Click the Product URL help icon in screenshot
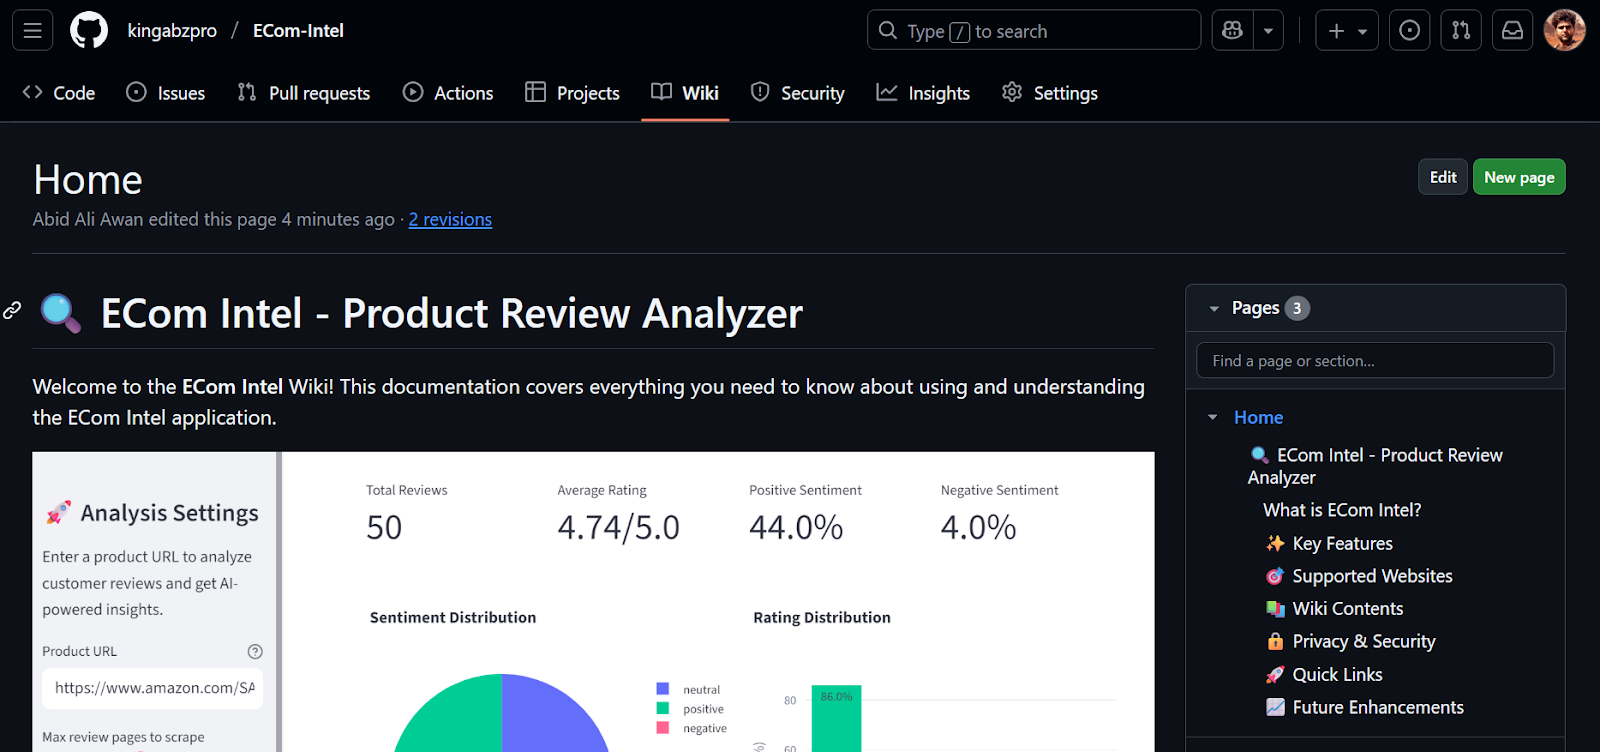1600x752 pixels. point(255,651)
